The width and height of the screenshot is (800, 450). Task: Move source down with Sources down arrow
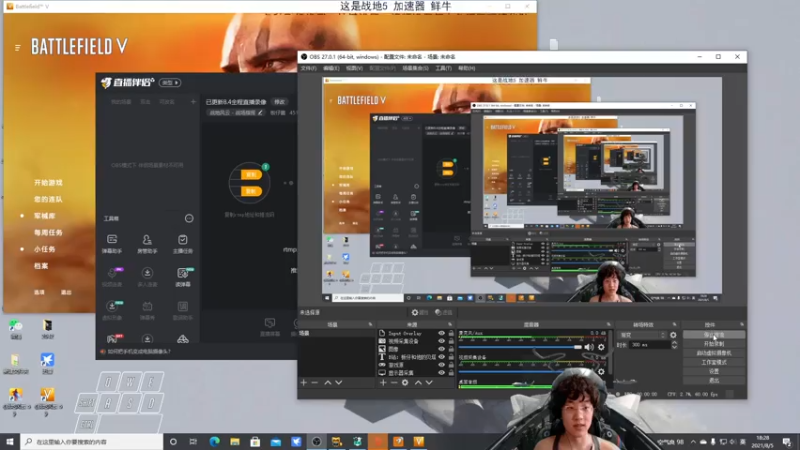(429, 382)
